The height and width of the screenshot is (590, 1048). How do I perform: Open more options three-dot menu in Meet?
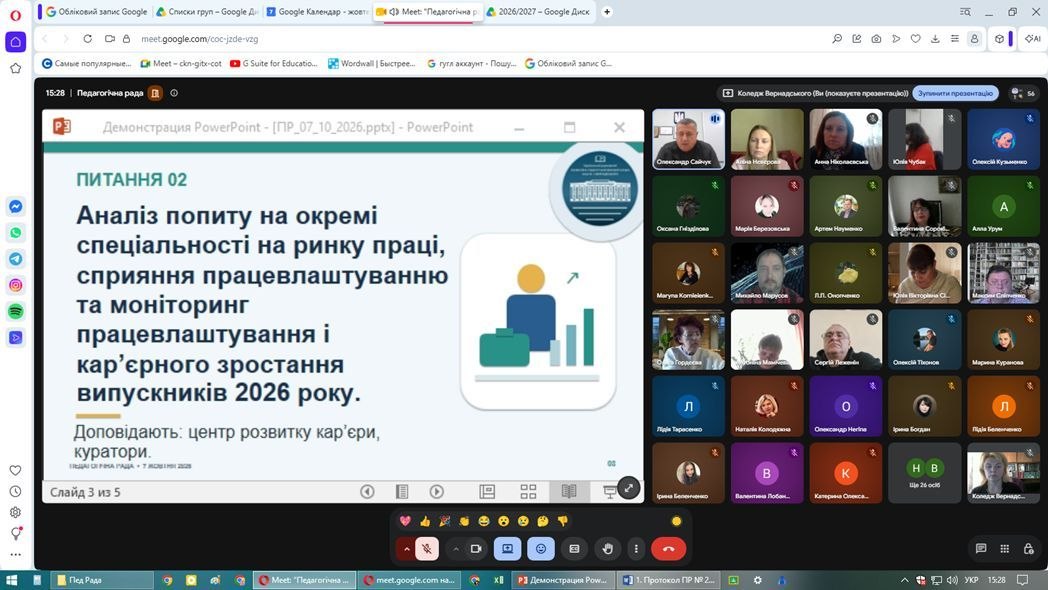coord(636,549)
